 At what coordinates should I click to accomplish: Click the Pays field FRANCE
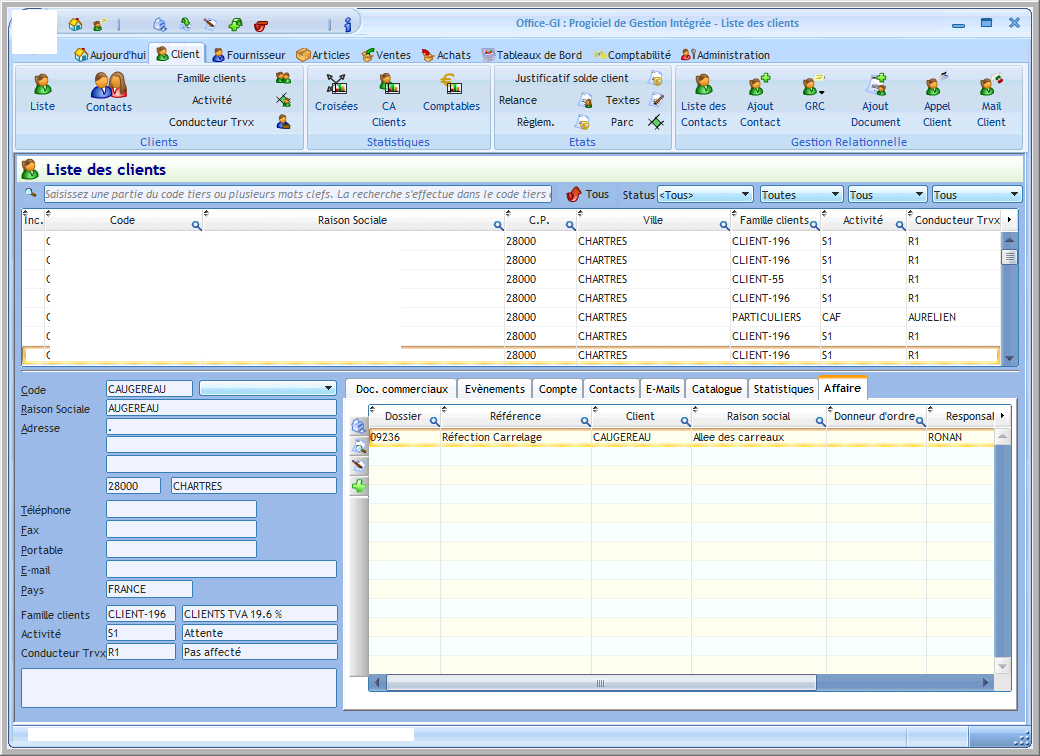coord(149,589)
